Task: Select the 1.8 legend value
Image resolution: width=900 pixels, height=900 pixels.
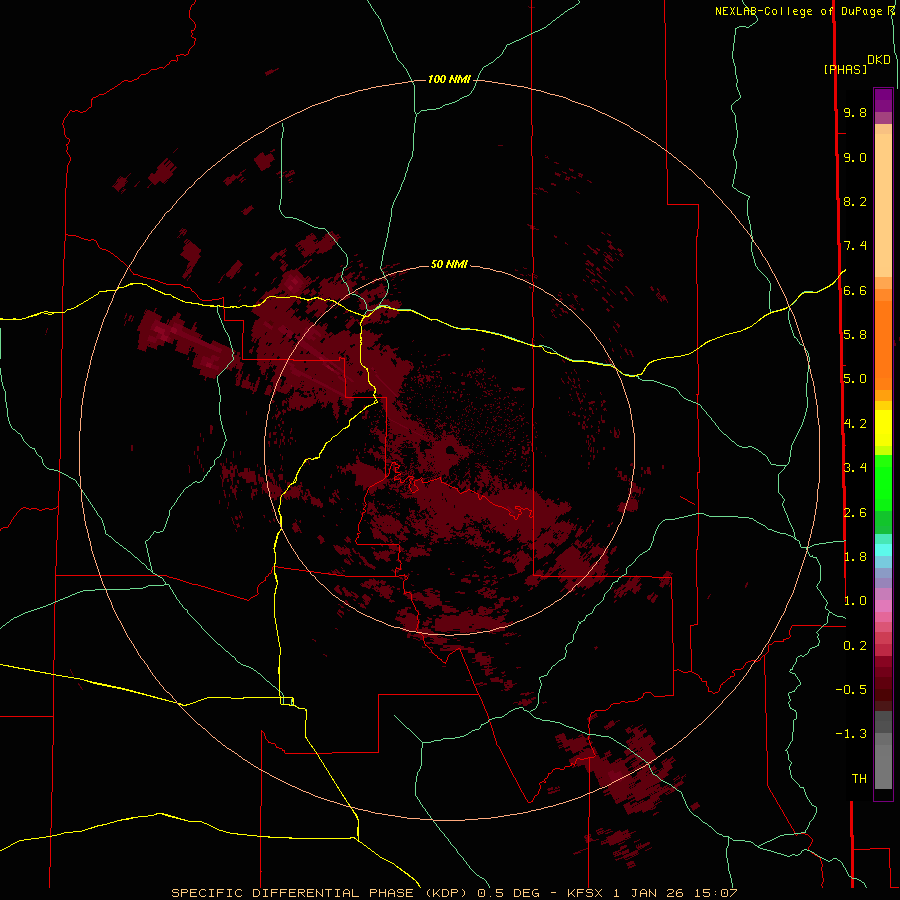Action: (855, 557)
